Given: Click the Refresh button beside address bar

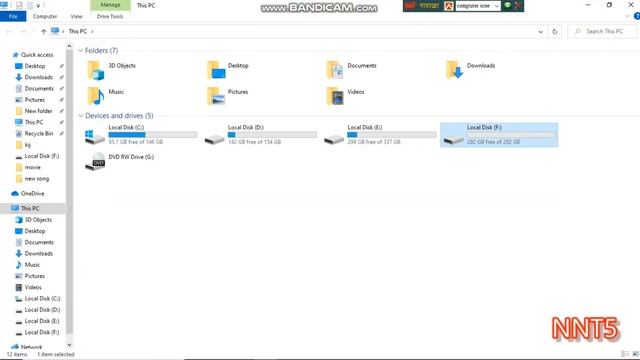Looking at the screenshot, I should (554, 31).
